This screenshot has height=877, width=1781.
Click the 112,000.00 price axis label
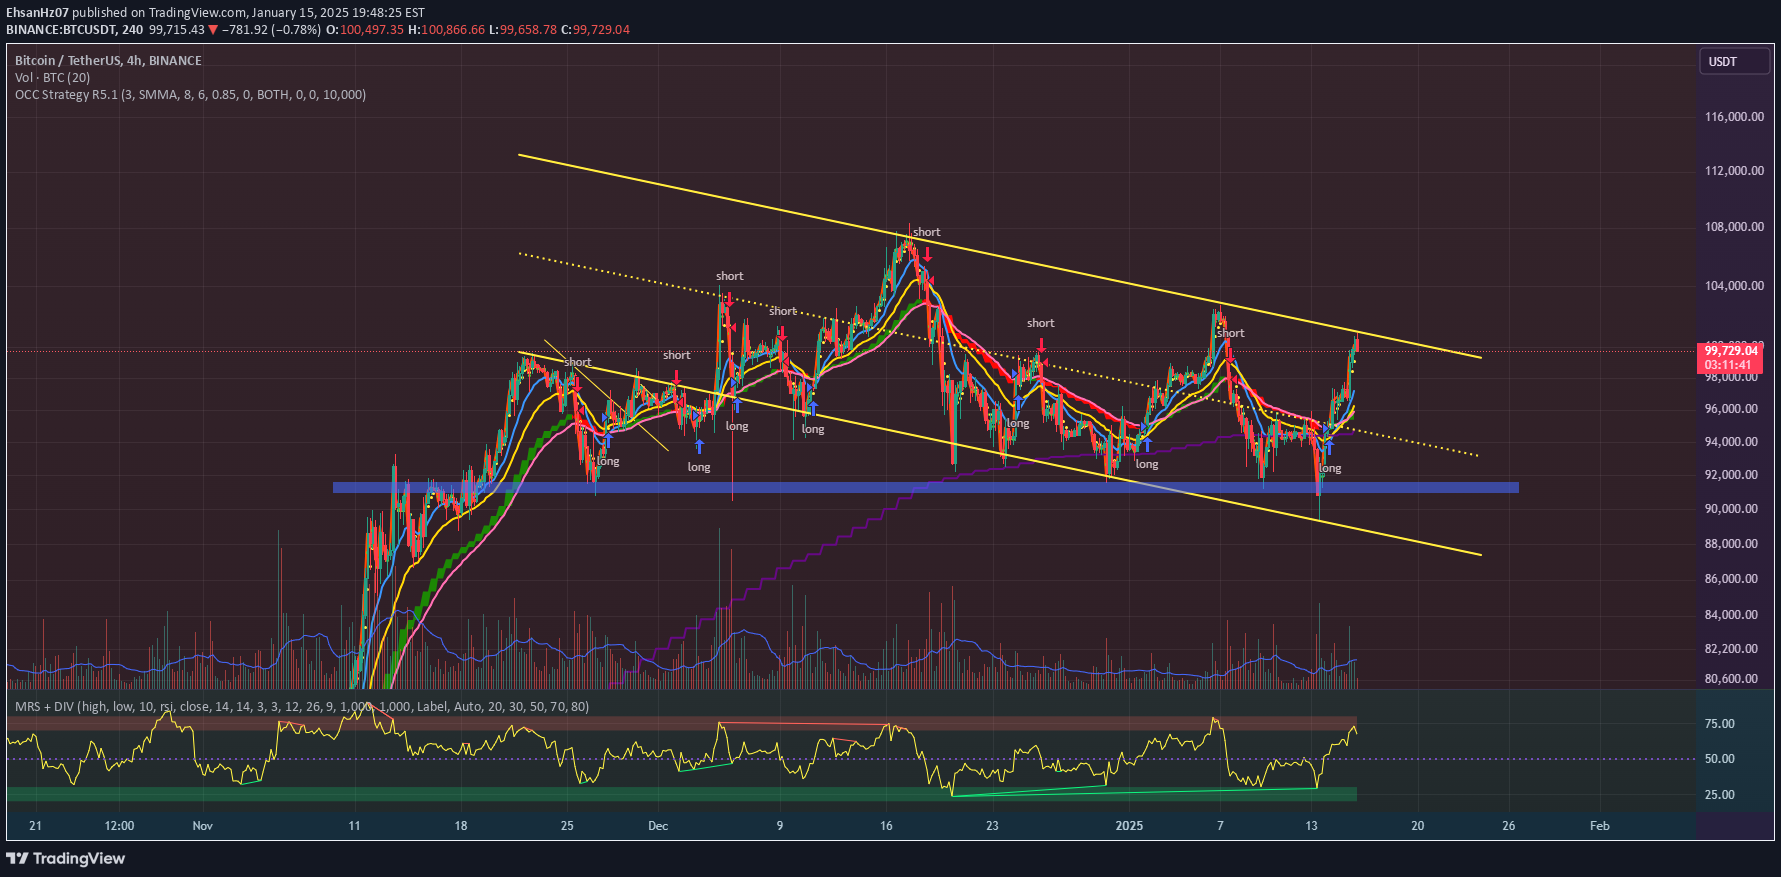[1734, 171]
